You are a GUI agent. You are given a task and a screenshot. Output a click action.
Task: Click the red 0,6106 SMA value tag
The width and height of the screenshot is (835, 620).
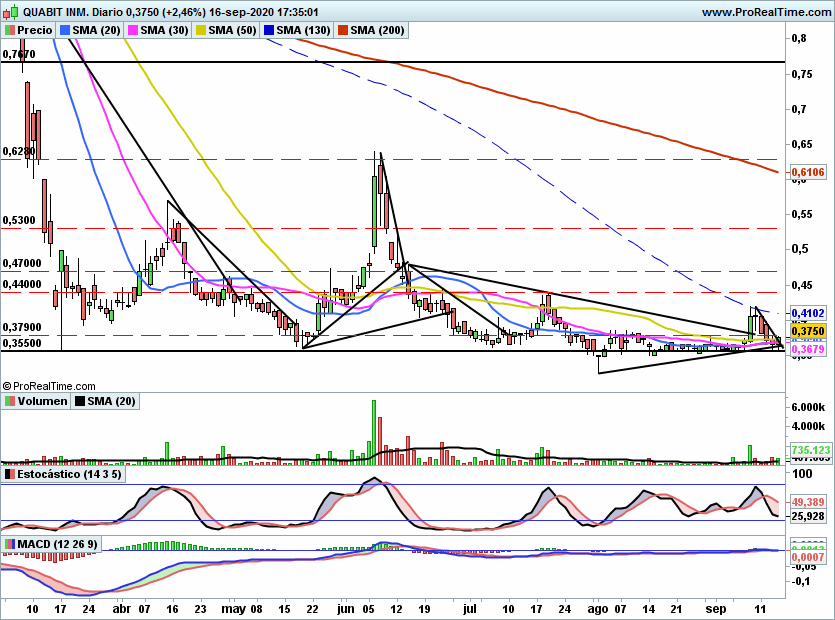coord(808,172)
